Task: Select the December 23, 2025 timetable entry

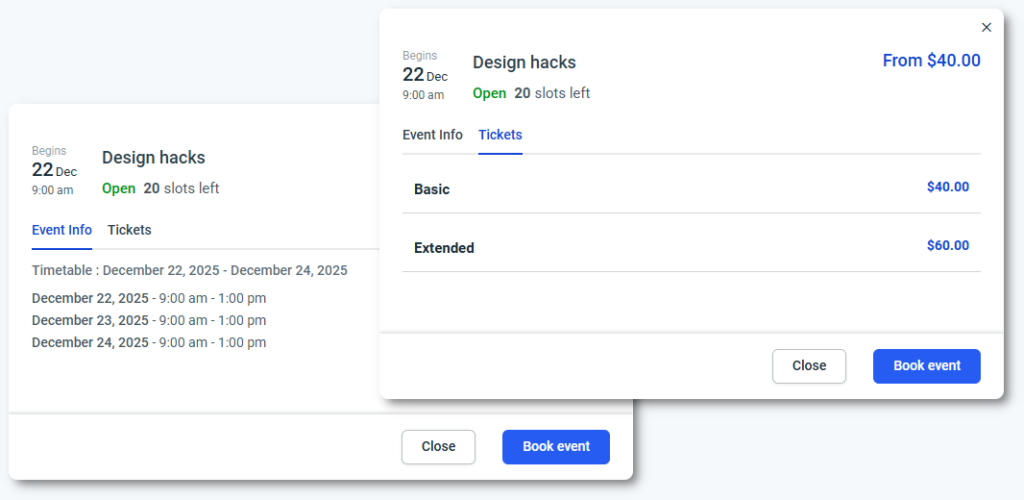Action: (148, 320)
